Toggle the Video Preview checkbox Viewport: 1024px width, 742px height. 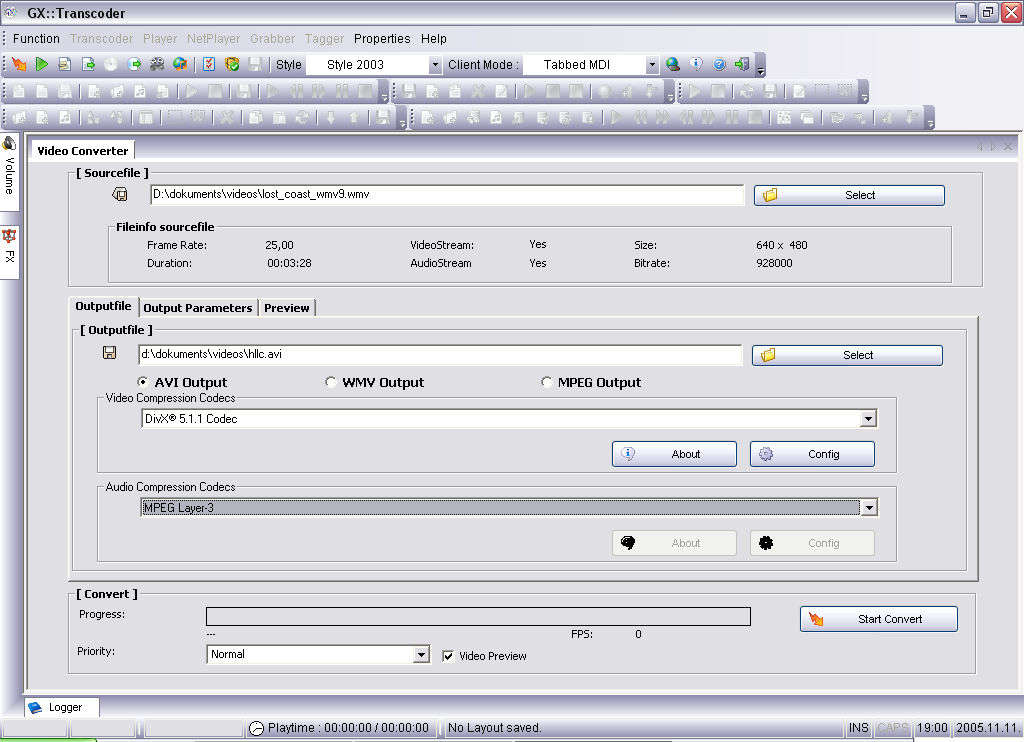tap(449, 656)
